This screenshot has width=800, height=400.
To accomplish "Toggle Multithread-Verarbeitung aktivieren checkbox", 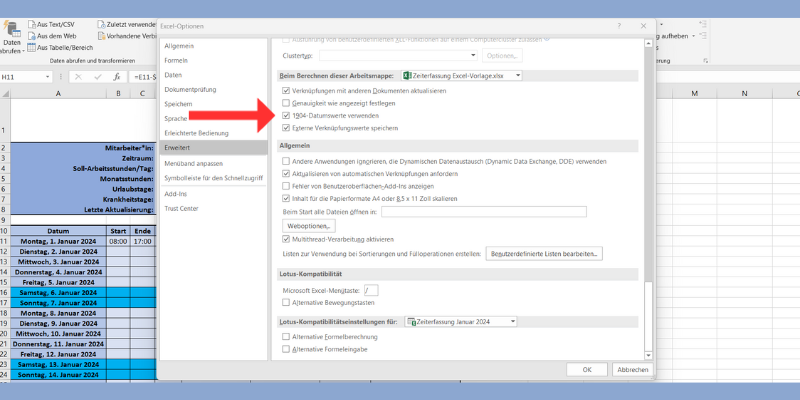I will pos(286,239).
